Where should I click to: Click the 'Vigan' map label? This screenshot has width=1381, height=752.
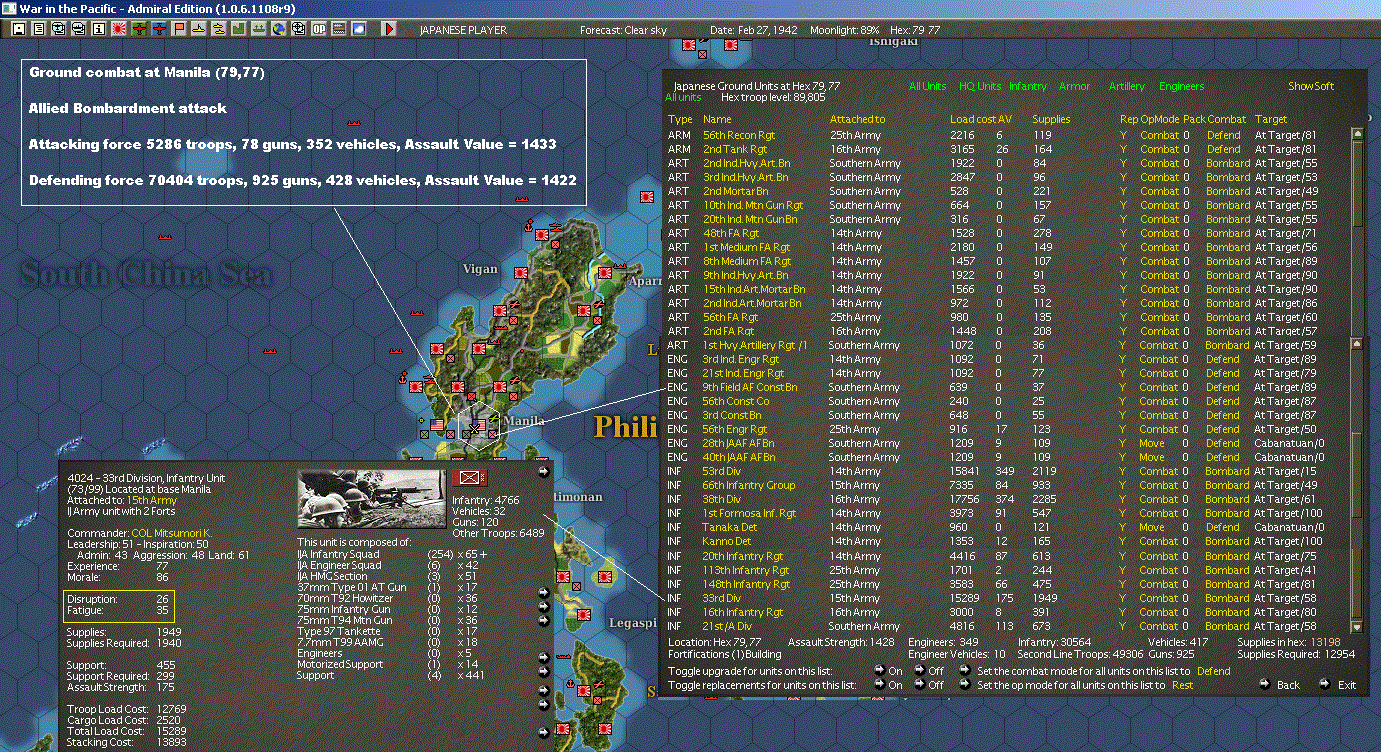tap(480, 268)
